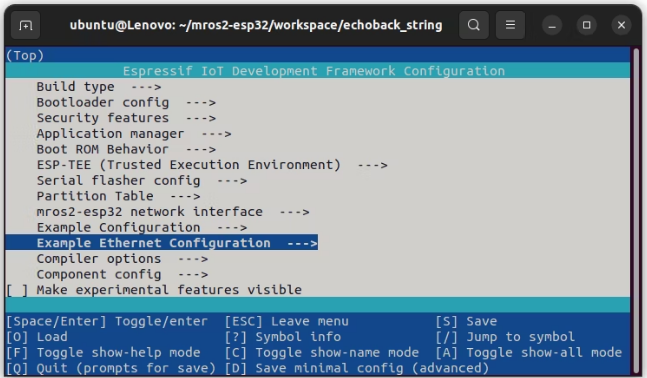
Task: Click the [Space/Enter] Toggle/enter hint
Action: pyautogui.click(x=107, y=321)
